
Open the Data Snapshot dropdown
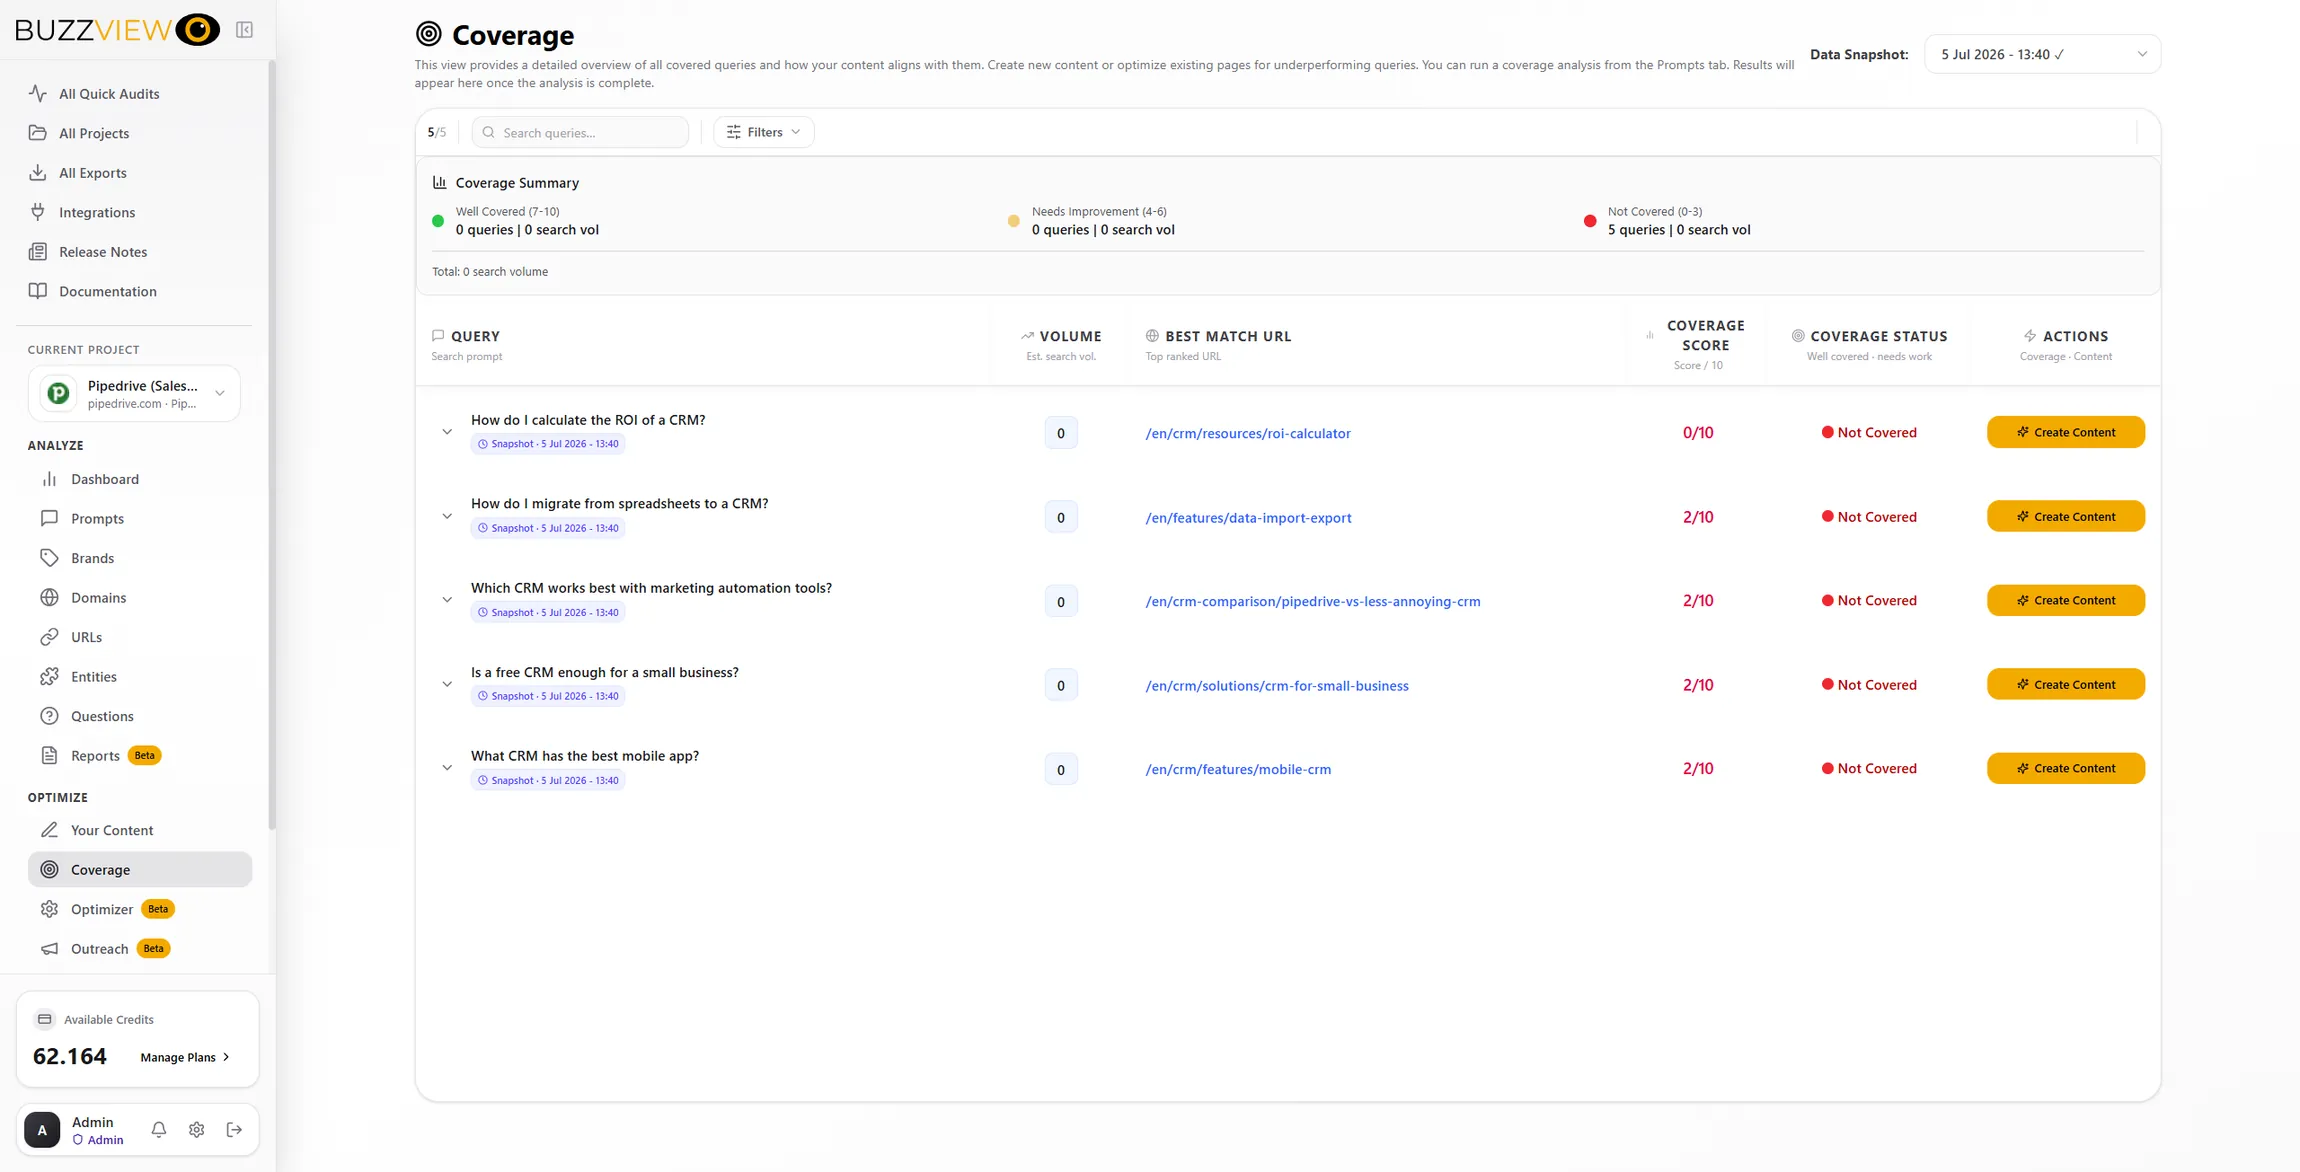tap(2042, 54)
